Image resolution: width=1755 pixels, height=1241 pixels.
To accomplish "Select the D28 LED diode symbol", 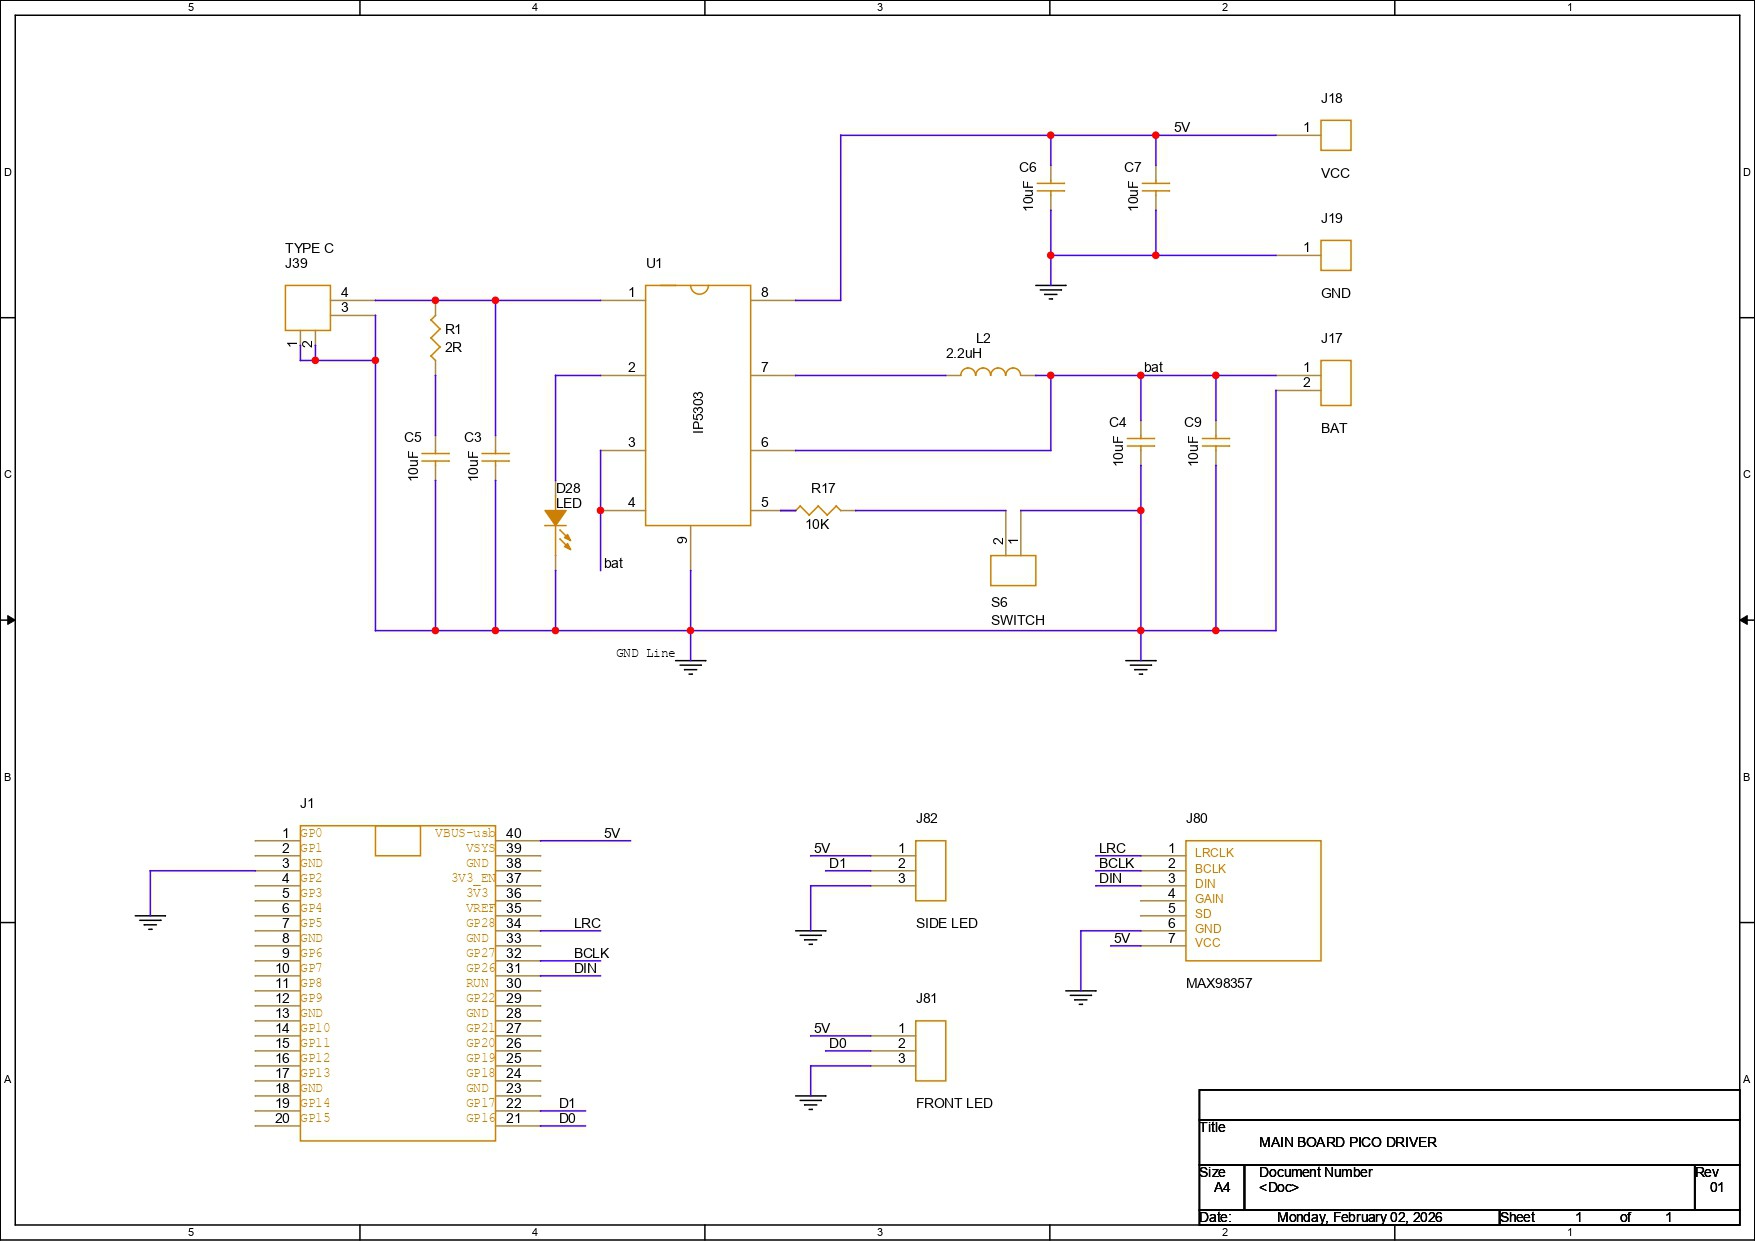I will (x=555, y=519).
